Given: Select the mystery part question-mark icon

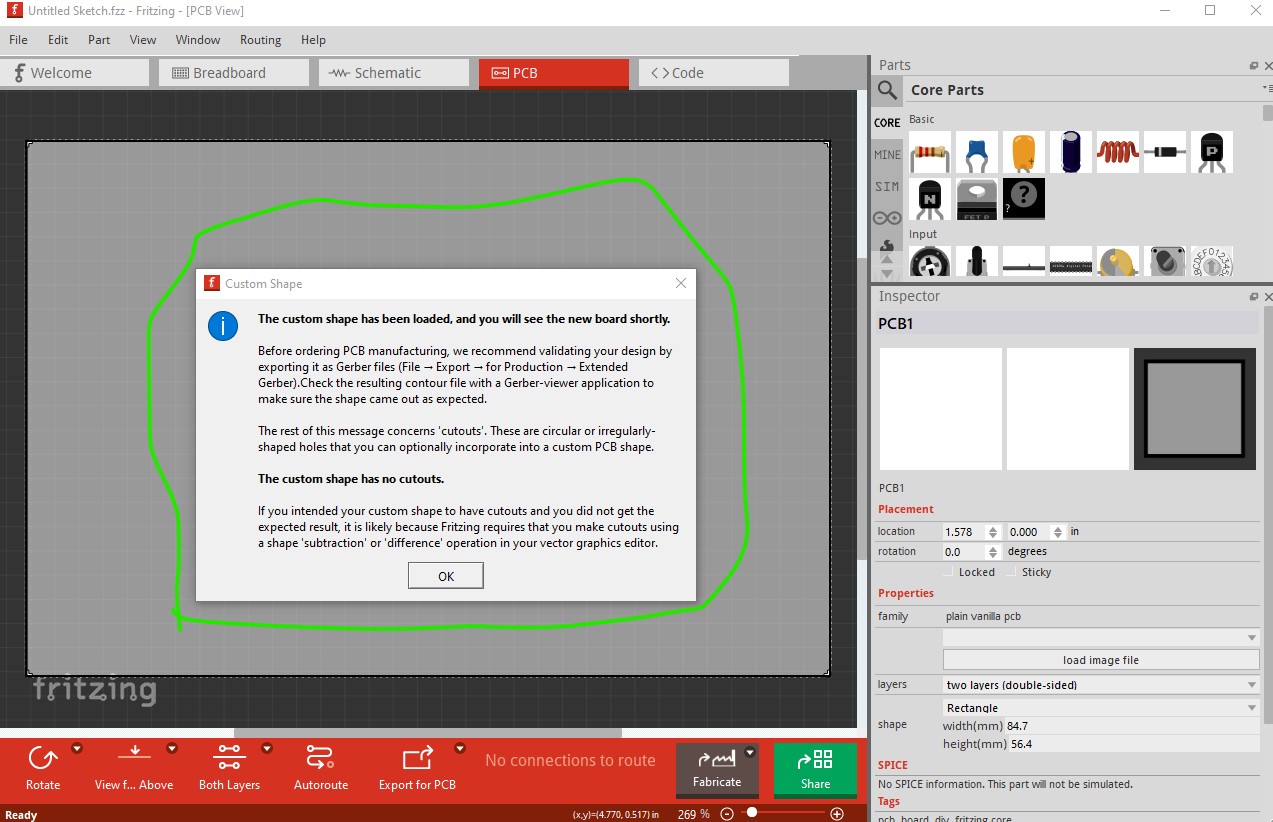Looking at the screenshot, I should click(1023, 199).
